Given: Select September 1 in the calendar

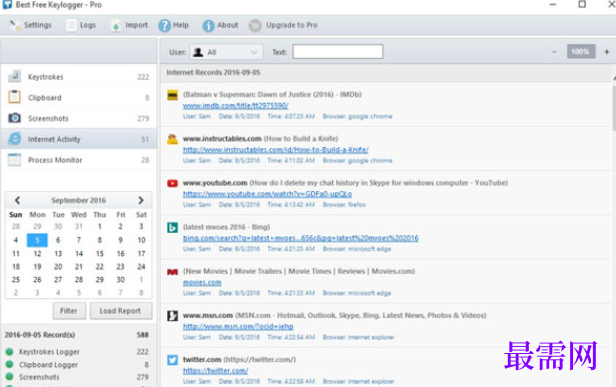Looking at the screenshot, I should point(99,226).
